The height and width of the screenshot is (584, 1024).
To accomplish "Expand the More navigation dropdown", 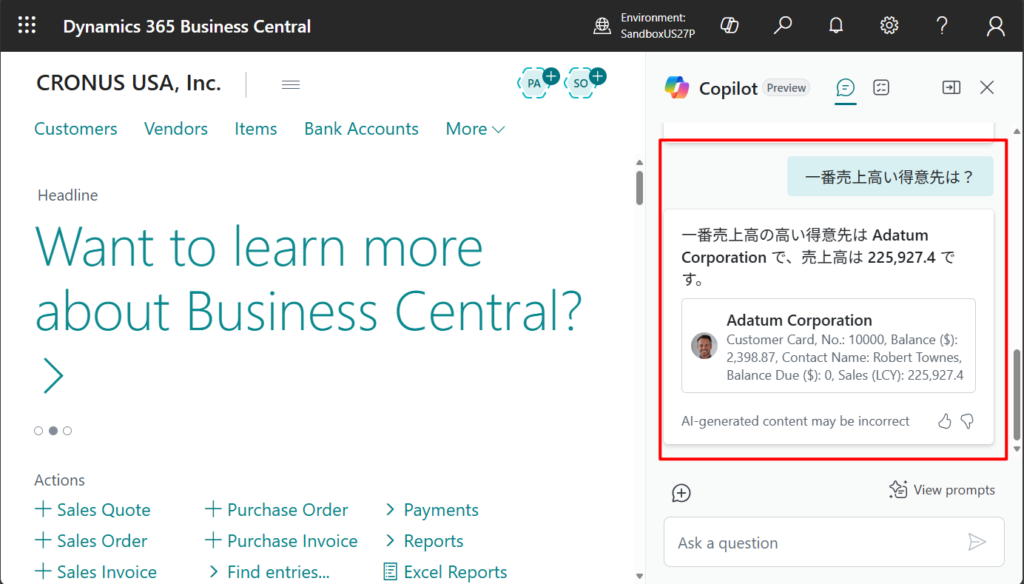I will coord(475,129).
